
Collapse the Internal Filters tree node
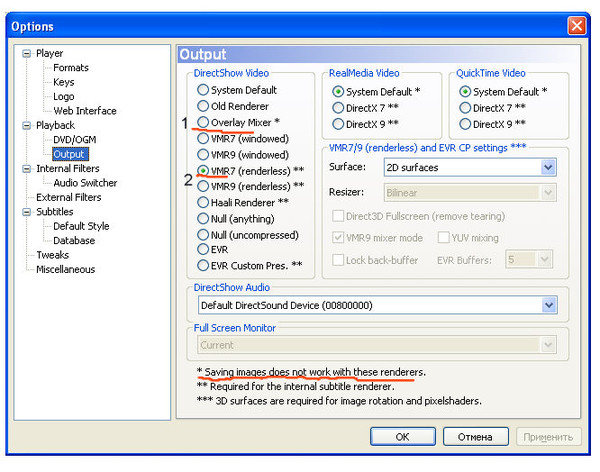pyautogui.click(x=26, y=168)
